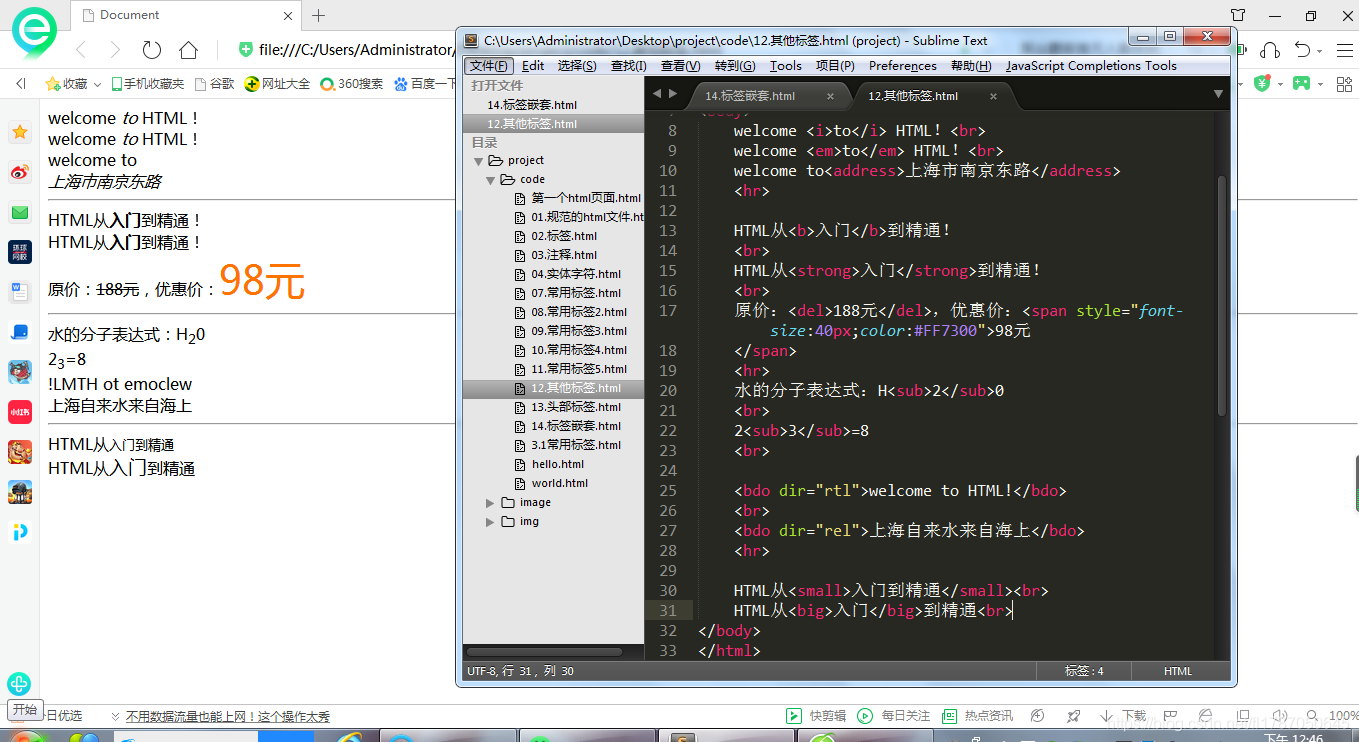Open the gamepad icon dropdown arrow
The image size is (1359, 742).
(x=1318, y=84)
